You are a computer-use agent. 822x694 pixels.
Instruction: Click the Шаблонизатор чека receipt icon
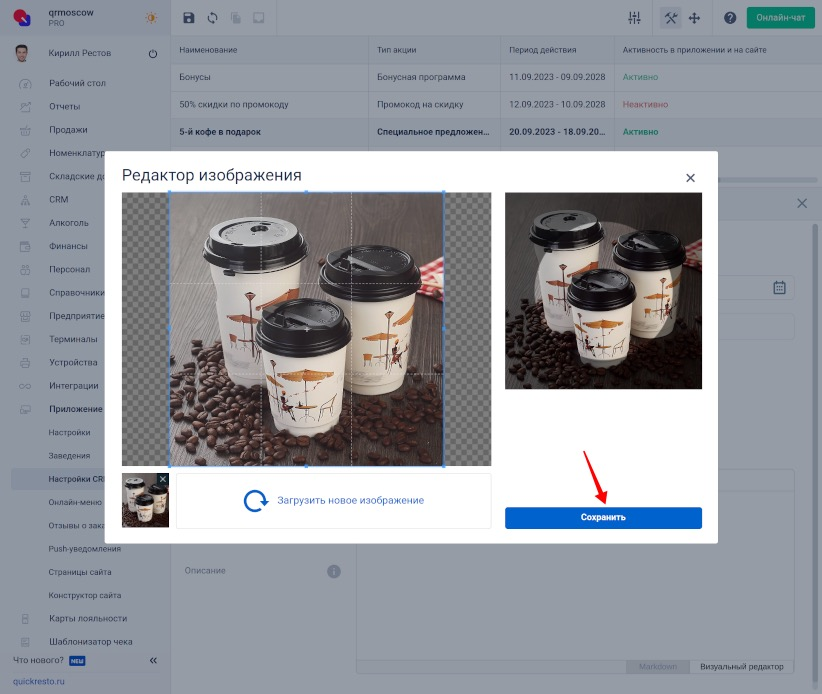tap(25, 642)
